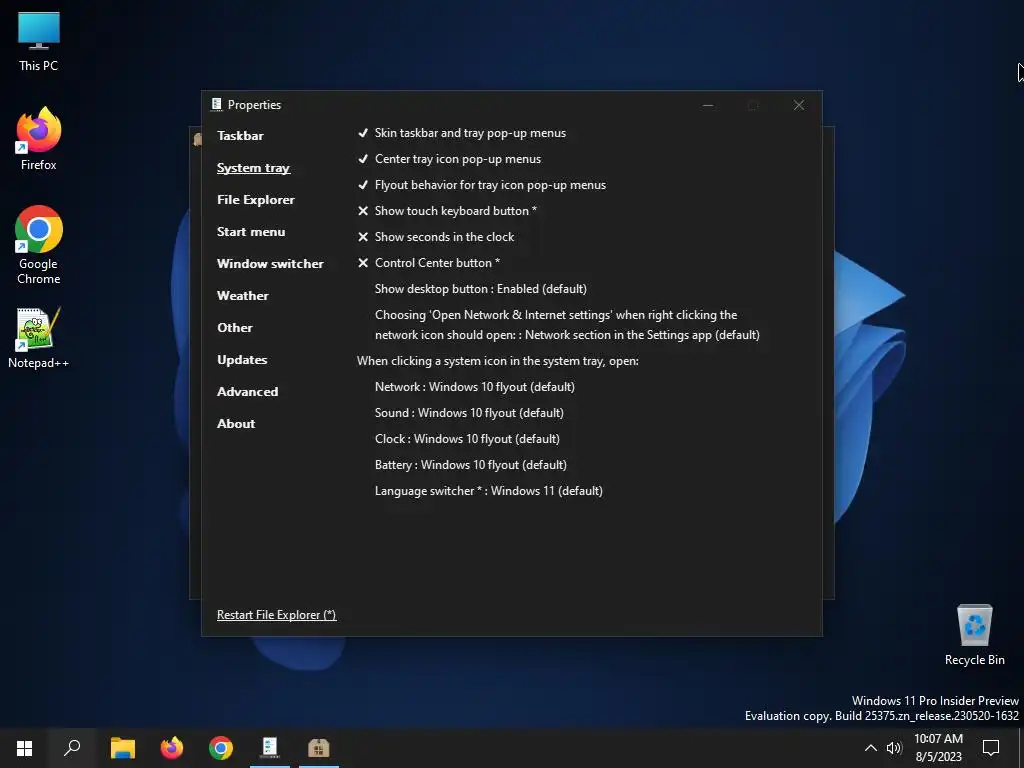
Task: Open the Taskbar settings section
Action: coord(240,136)
